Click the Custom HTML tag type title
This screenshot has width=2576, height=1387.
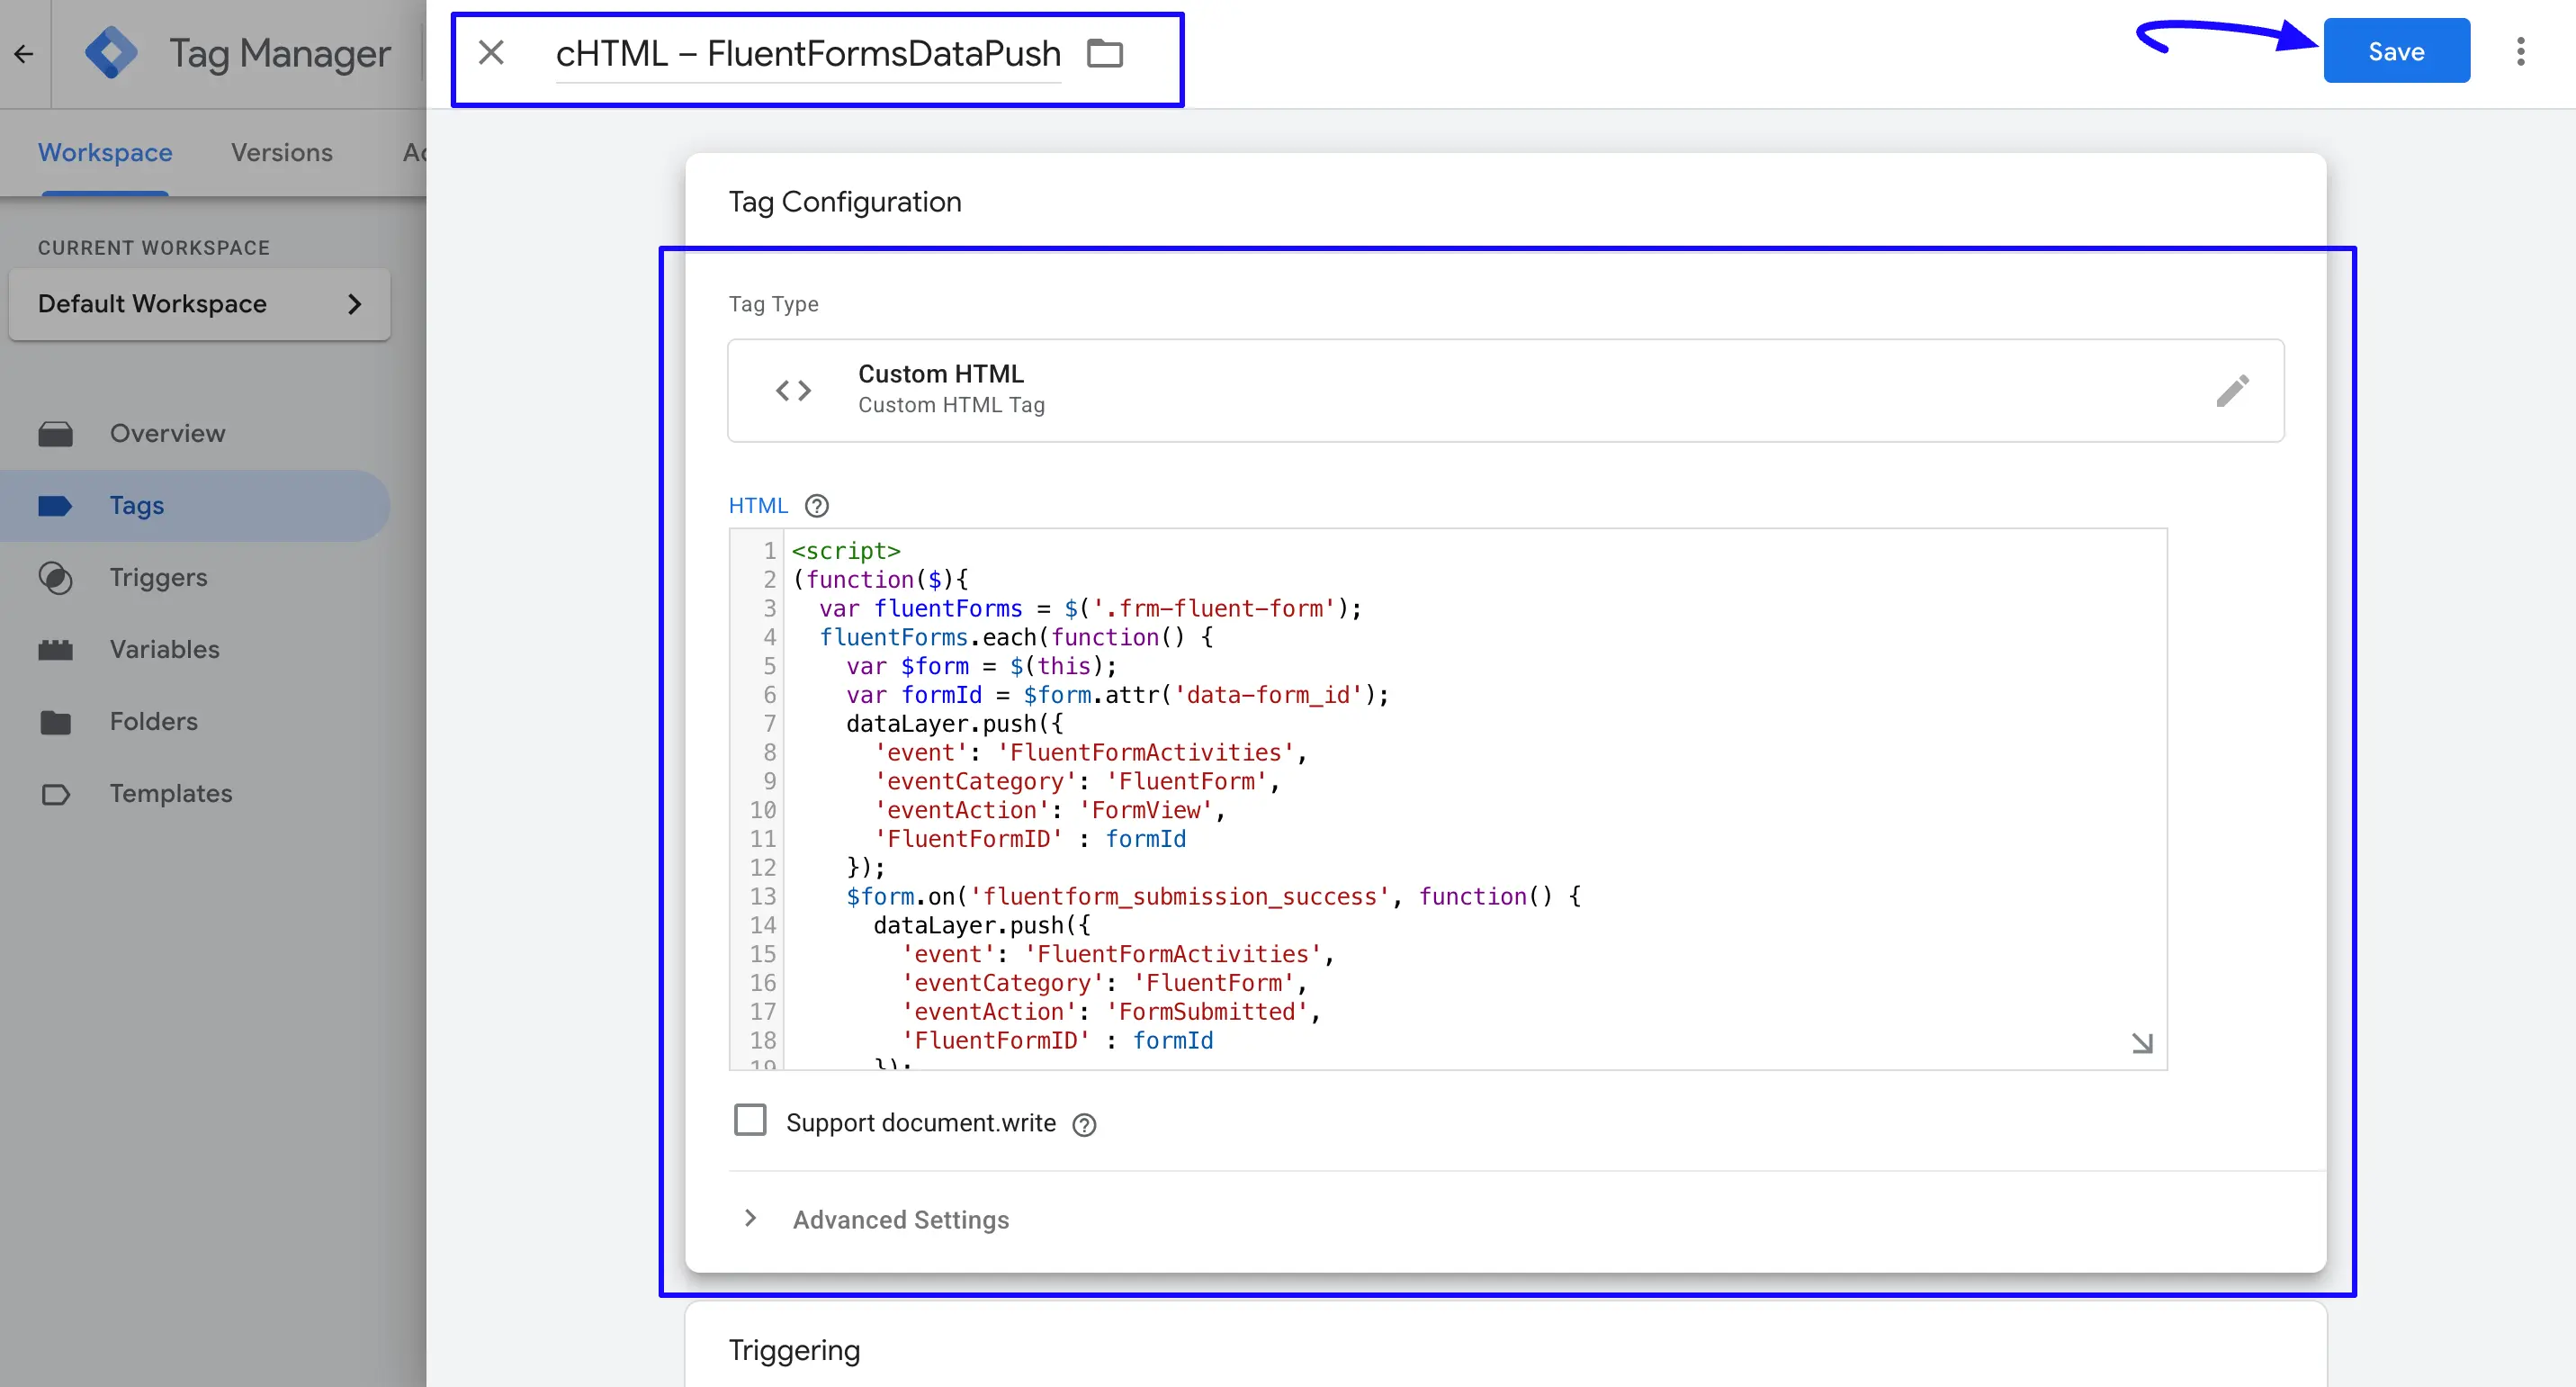pos(940,374)
